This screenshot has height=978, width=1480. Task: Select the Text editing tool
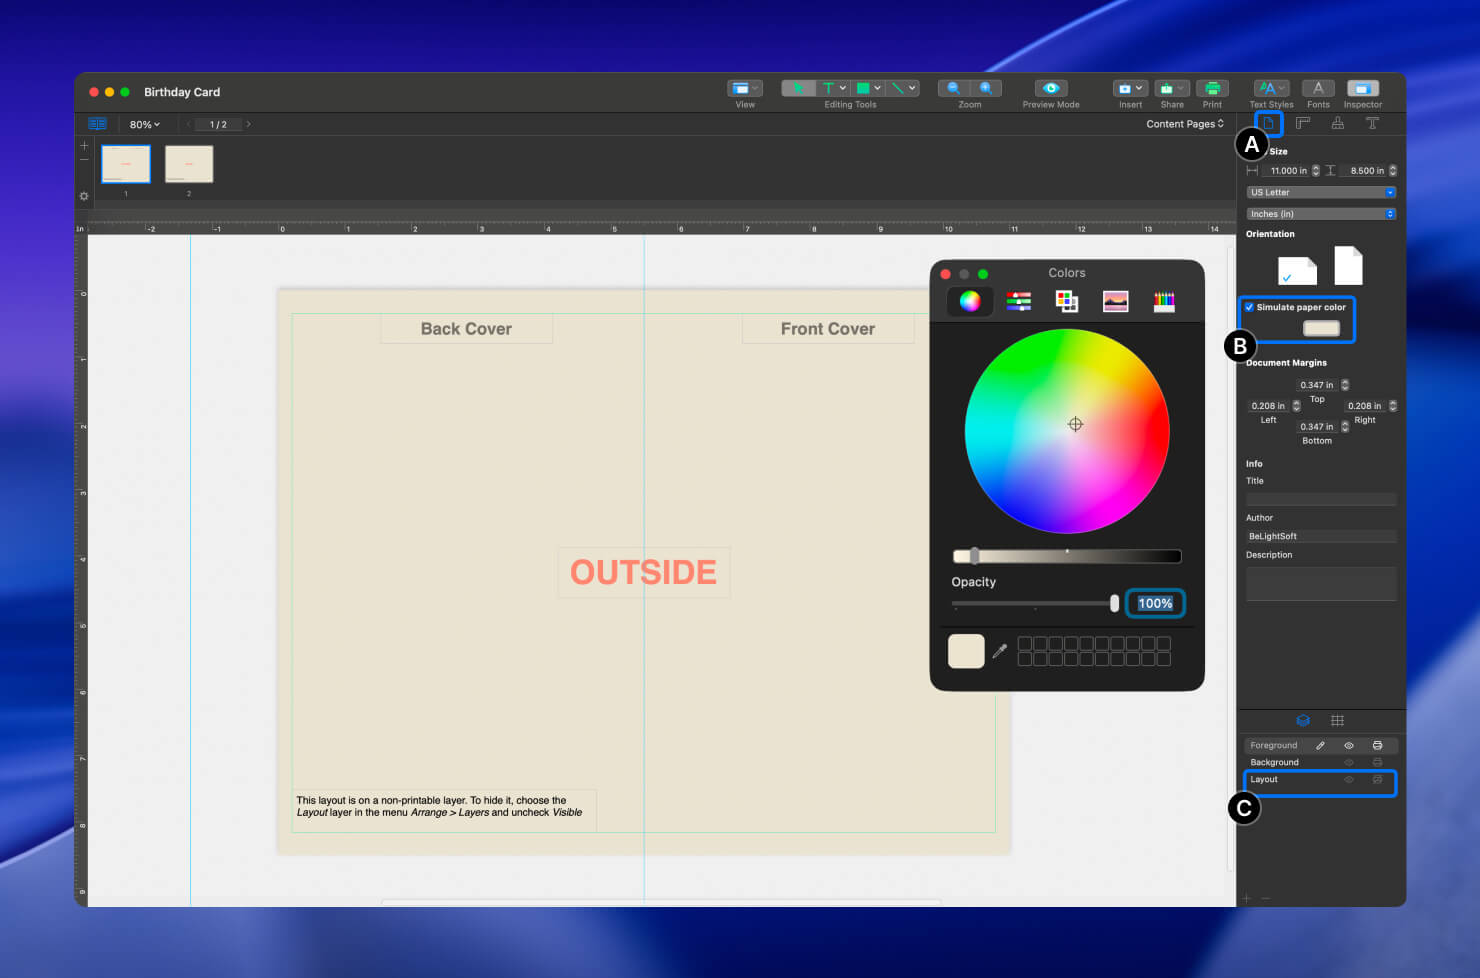[828, 87]
